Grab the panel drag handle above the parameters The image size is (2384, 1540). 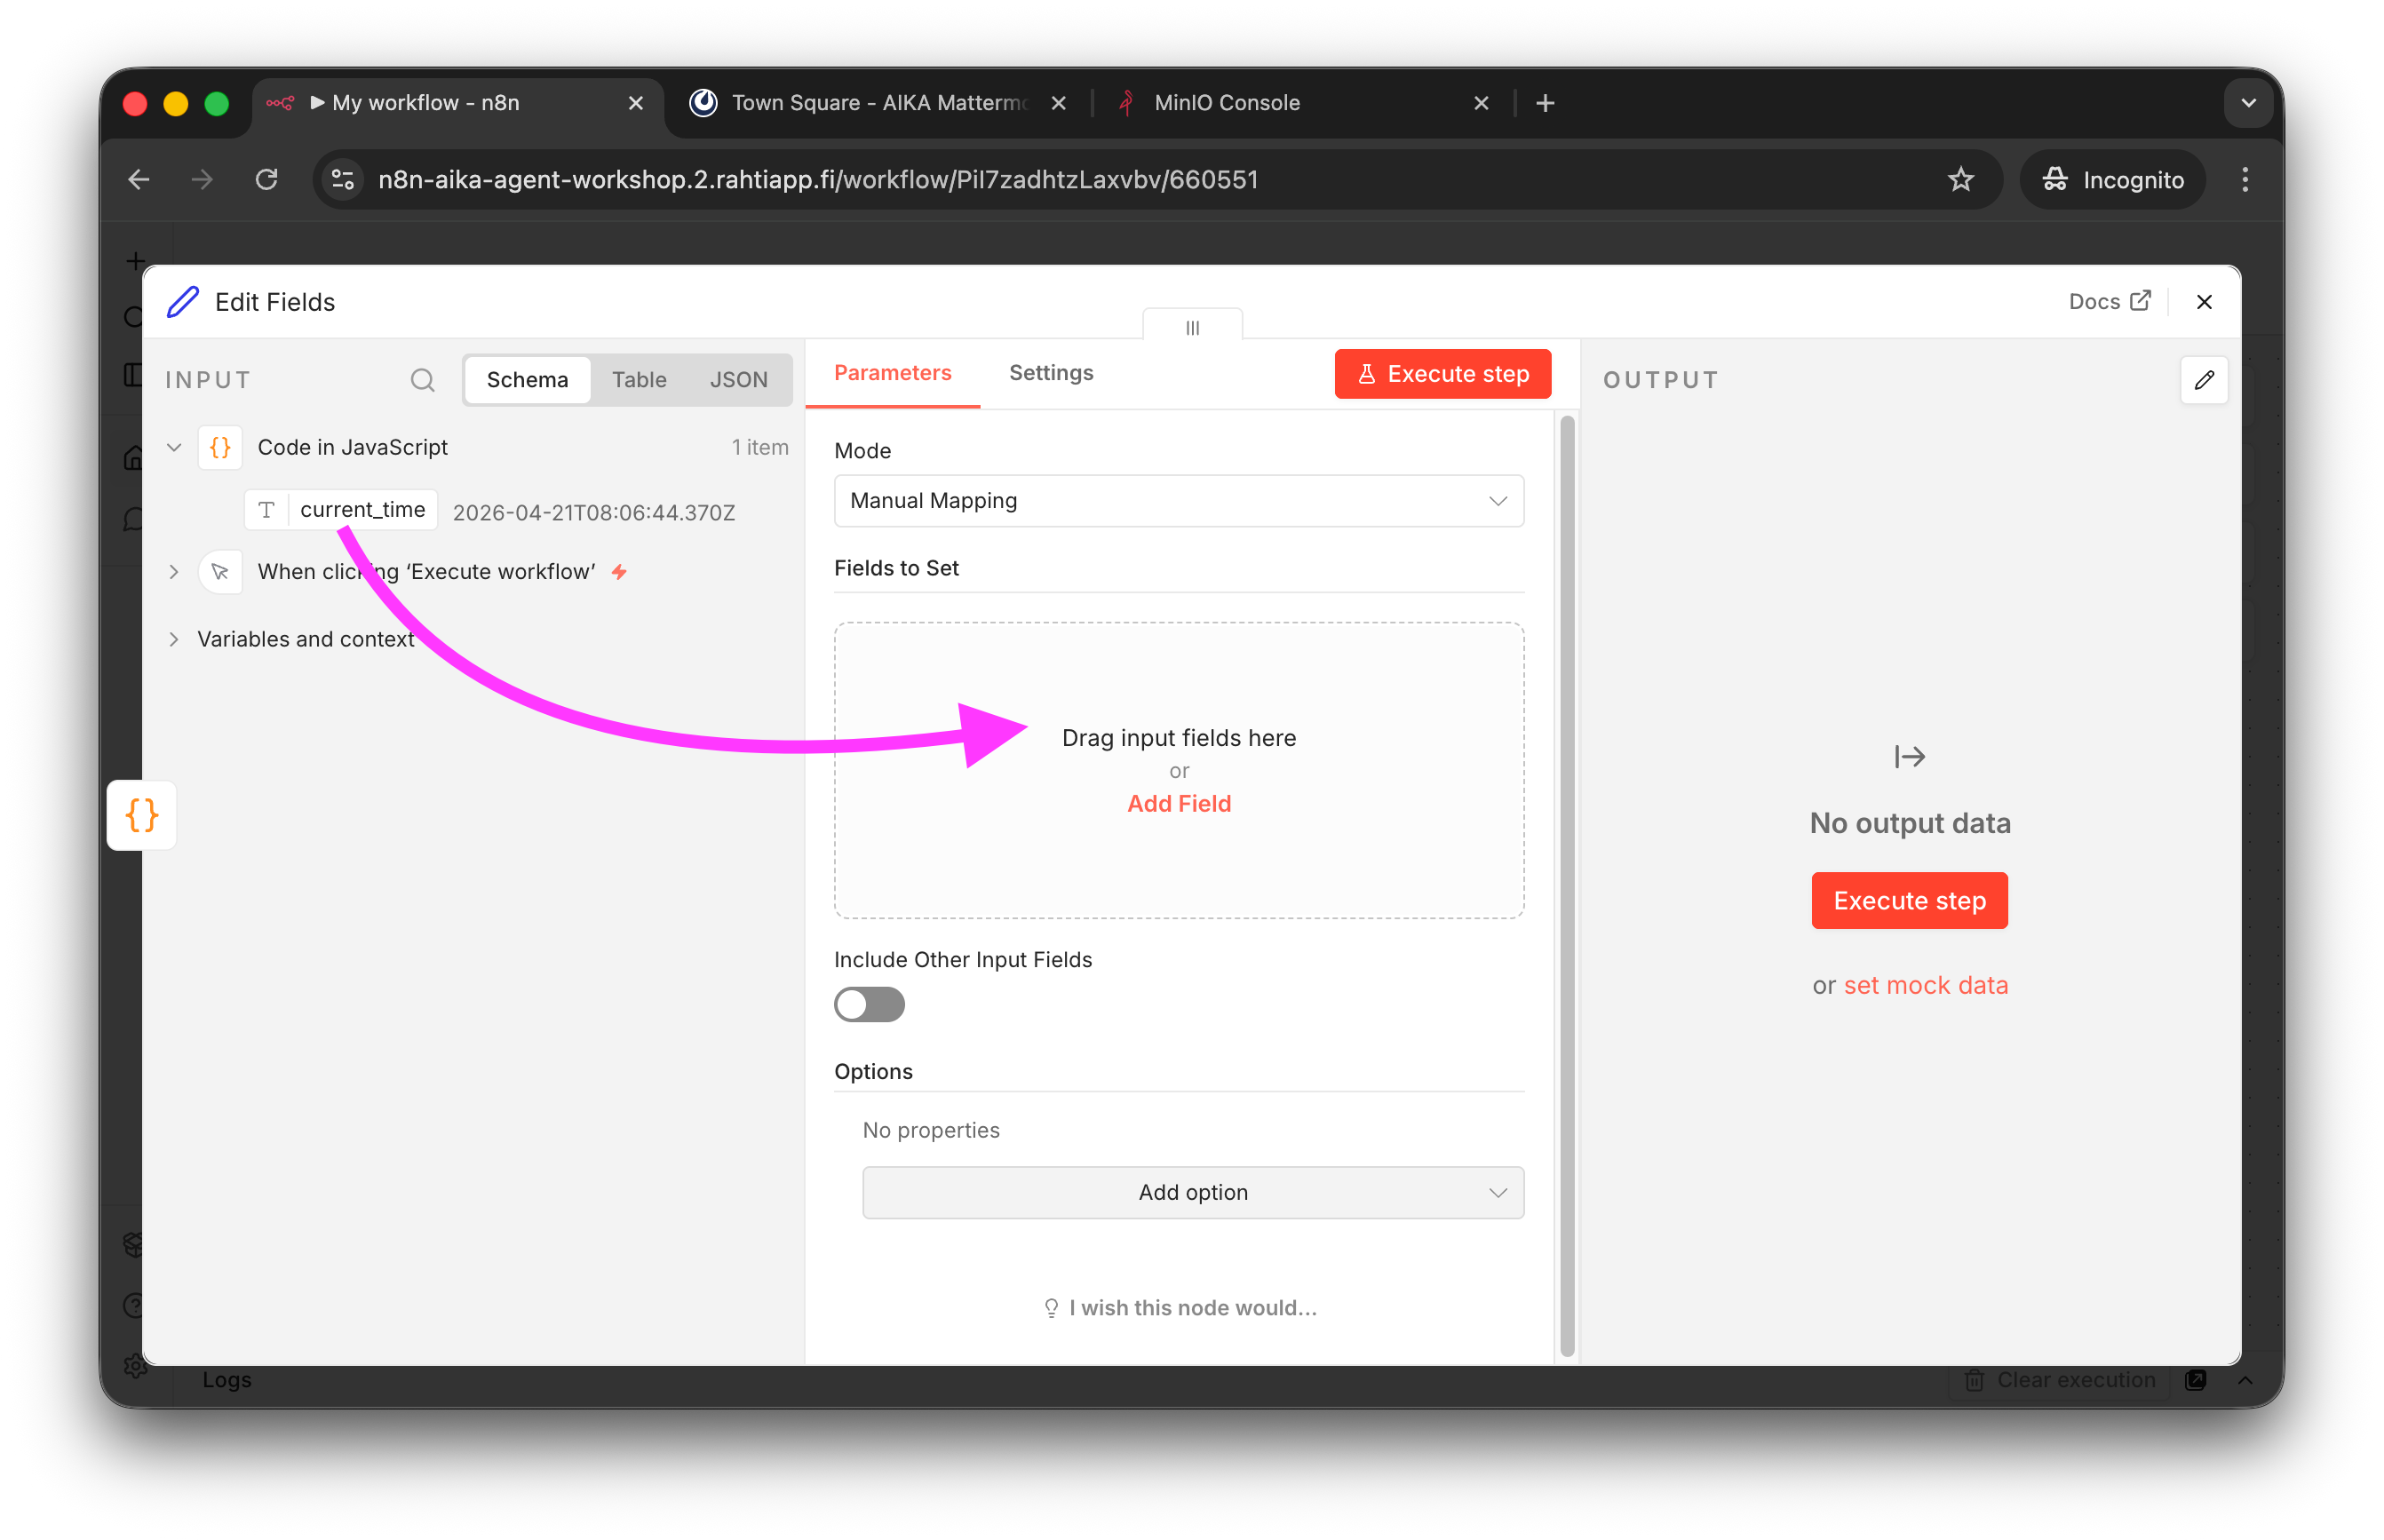click(x=1192, y=327)
